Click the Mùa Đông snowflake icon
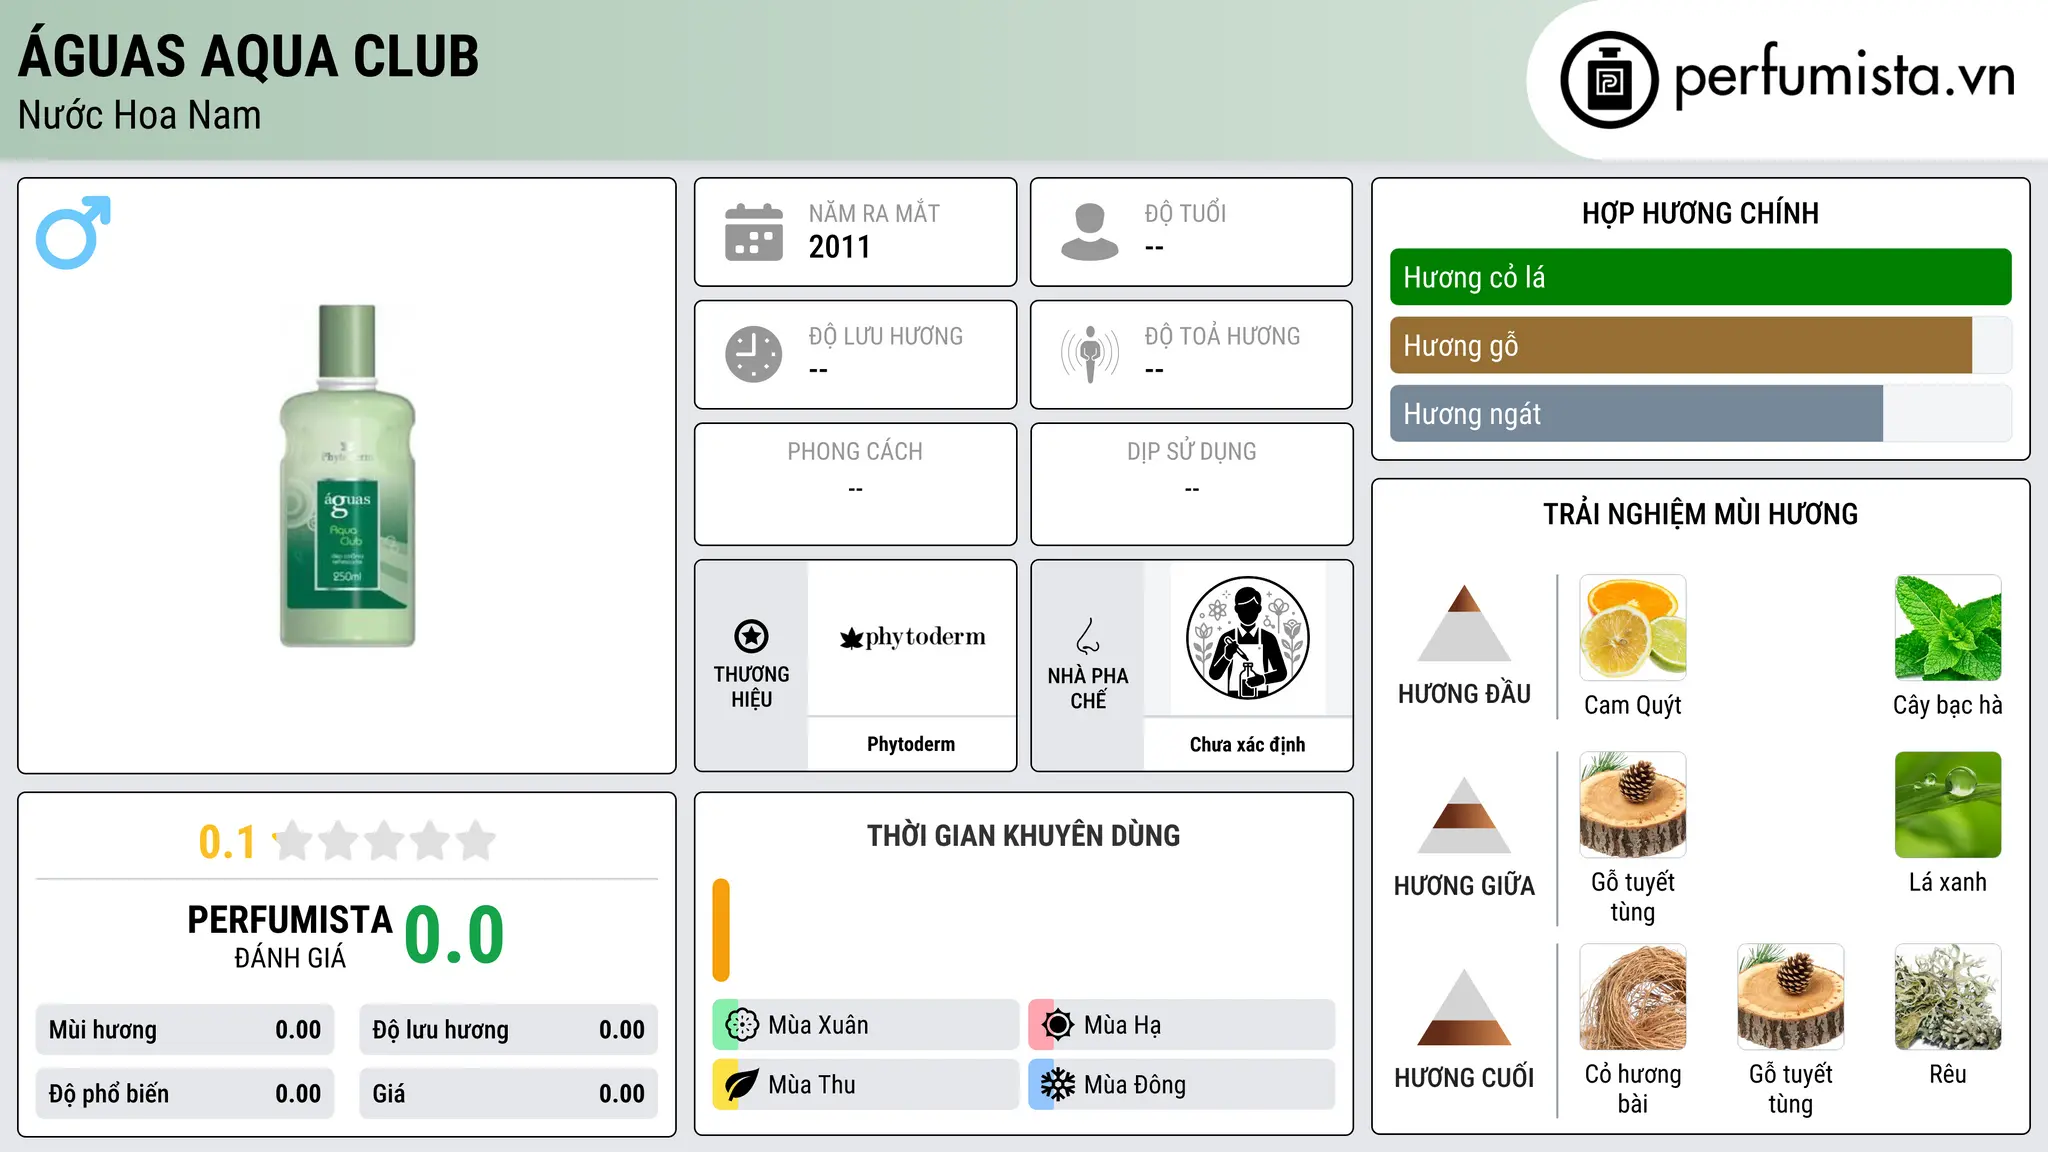The height and width of the screenshot is (1152, 2048). point(1058,1085)
